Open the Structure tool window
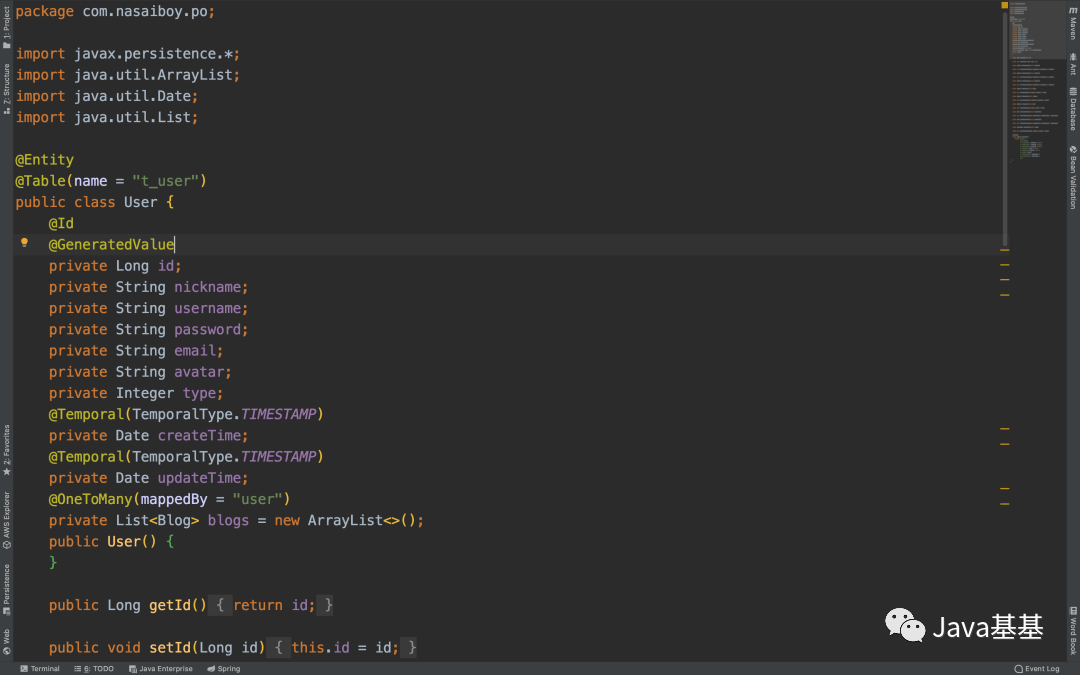This screenshot has height=675, width=1080. click(x=6, y=88)
